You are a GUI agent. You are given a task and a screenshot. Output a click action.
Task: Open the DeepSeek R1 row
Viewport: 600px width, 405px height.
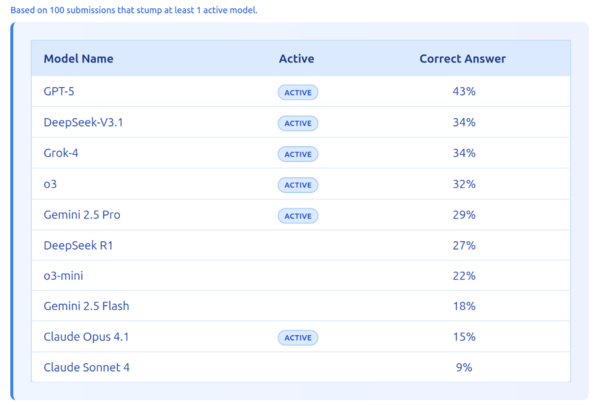tap(301, 245)
